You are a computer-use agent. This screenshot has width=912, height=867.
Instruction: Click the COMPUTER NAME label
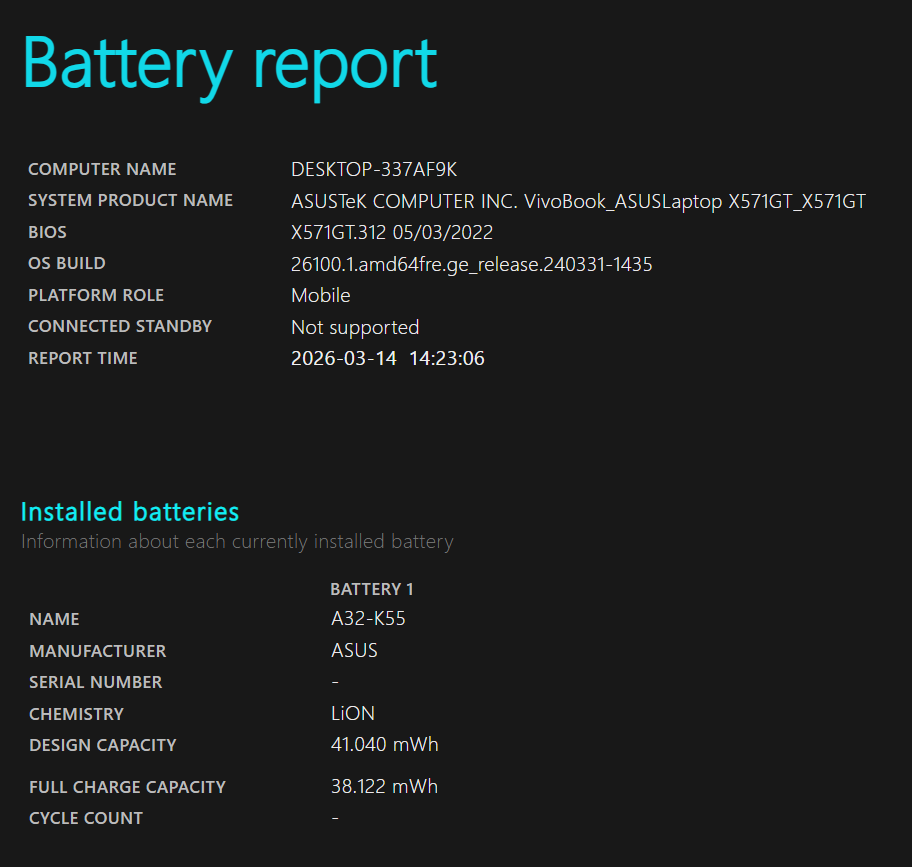click(102, 170)
